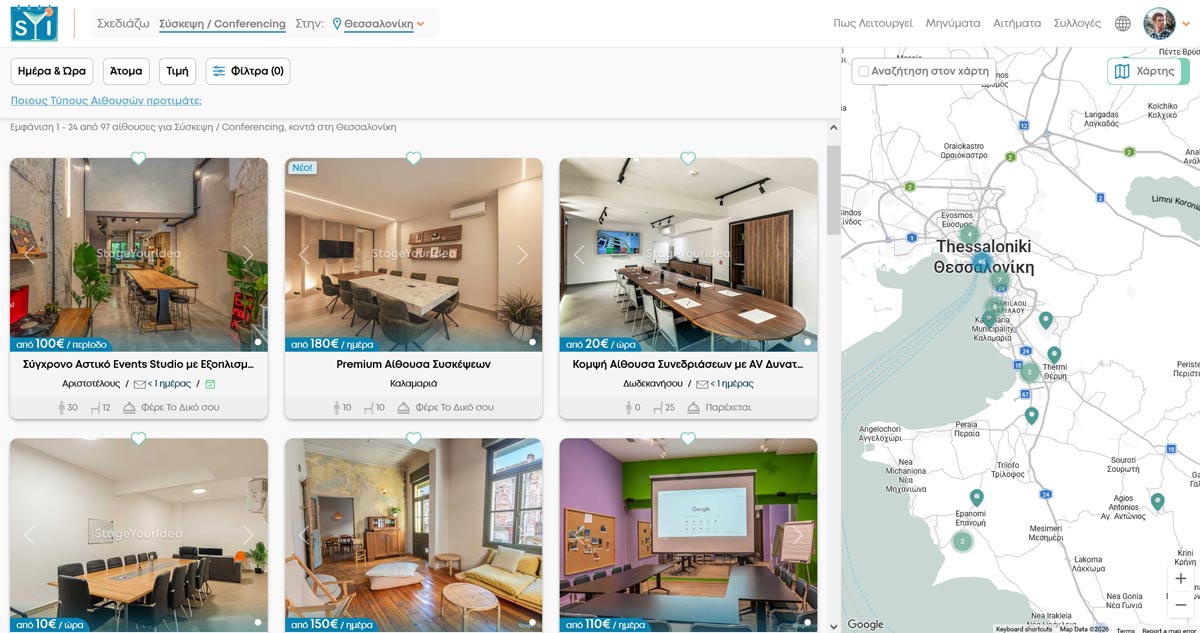The width and height of the screenshot is (1200, 633).
Task: Zoom out on the map
Action: coord(1181,604)
